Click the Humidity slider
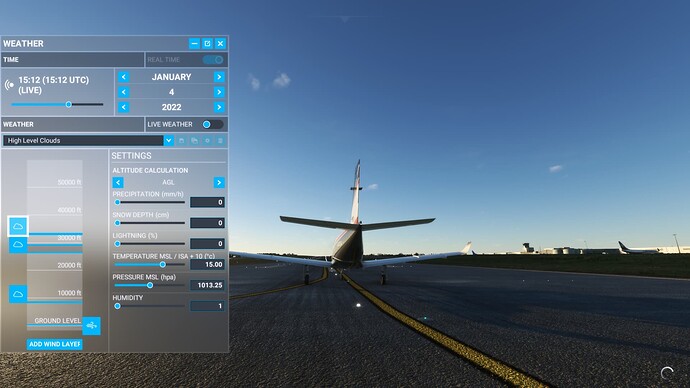 [150, 306]
